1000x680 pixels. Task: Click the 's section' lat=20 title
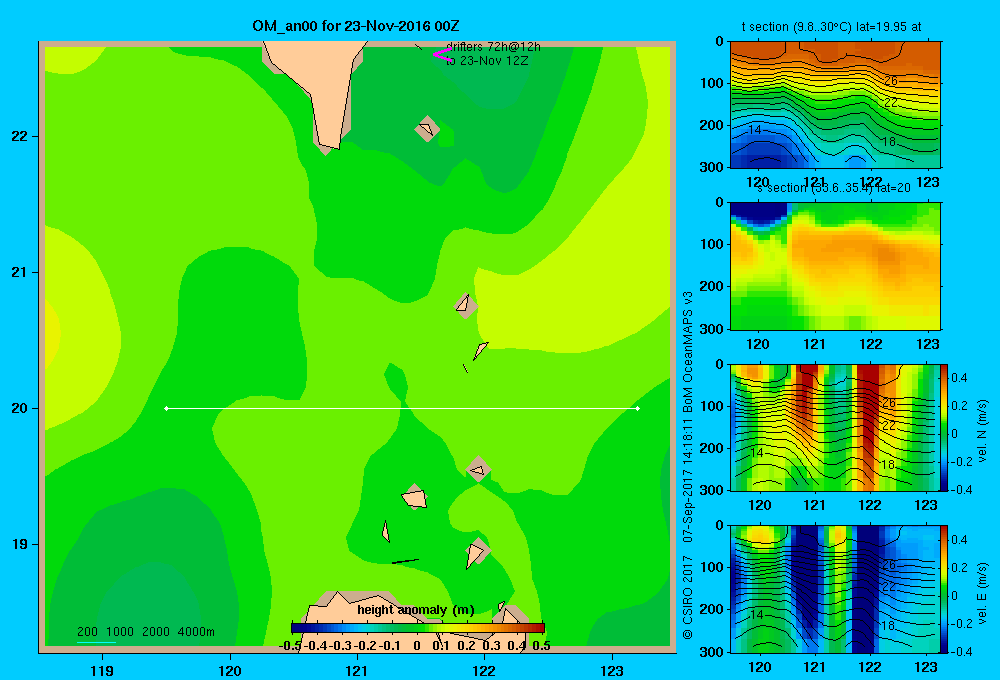[x=834, y=188]
